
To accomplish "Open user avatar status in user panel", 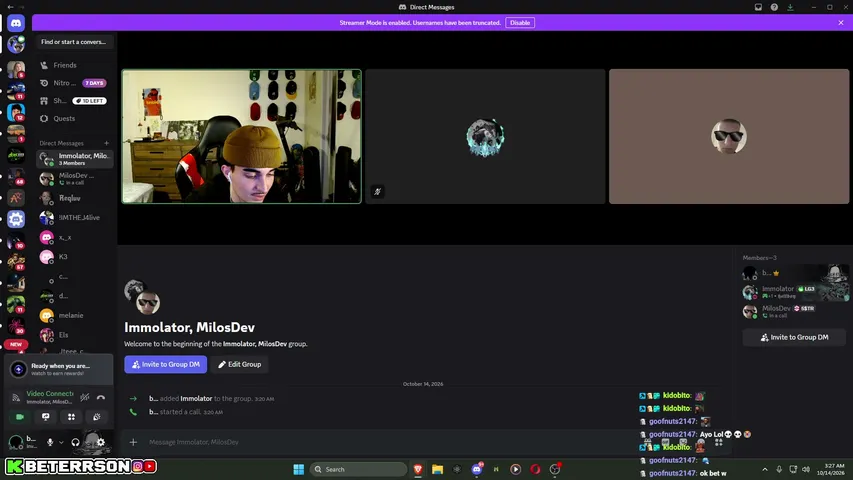I will [16, 442].
